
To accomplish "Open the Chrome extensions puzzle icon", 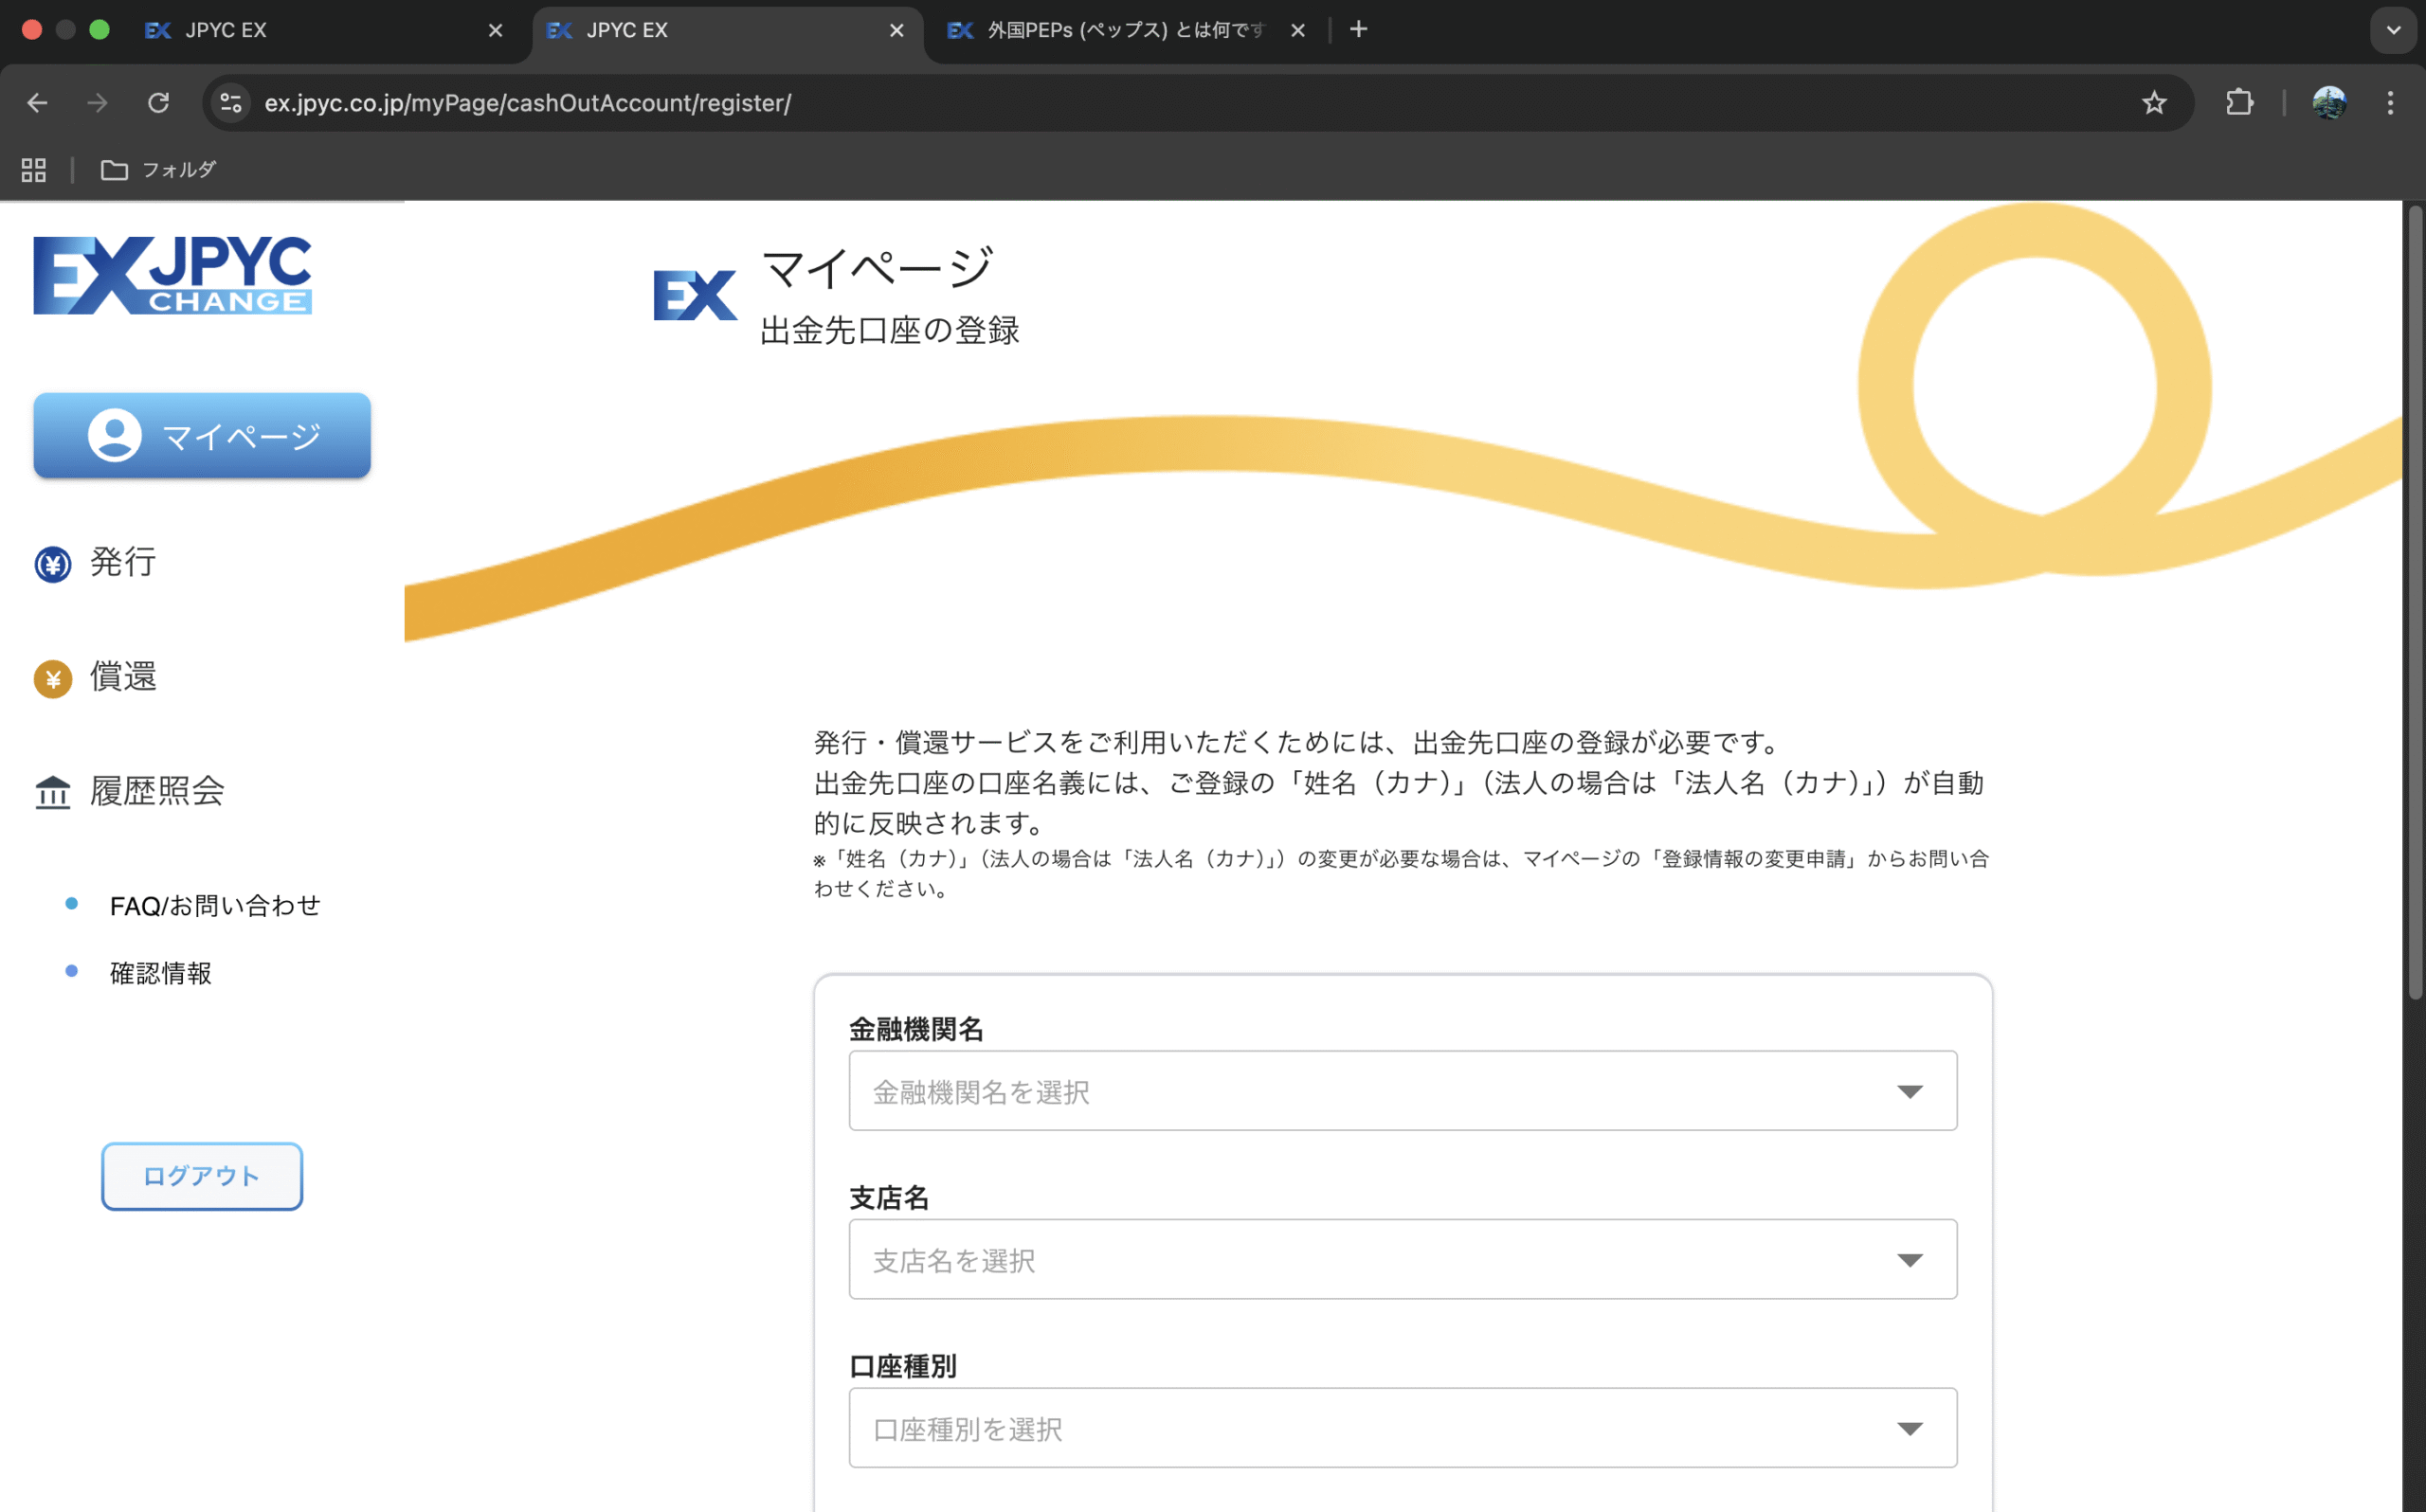I will 2239,102.
